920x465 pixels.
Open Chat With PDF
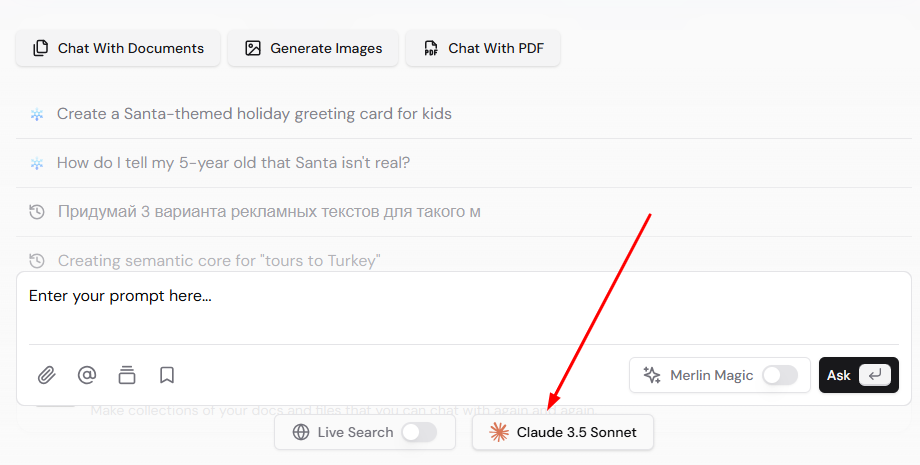[x=483, y=48]
